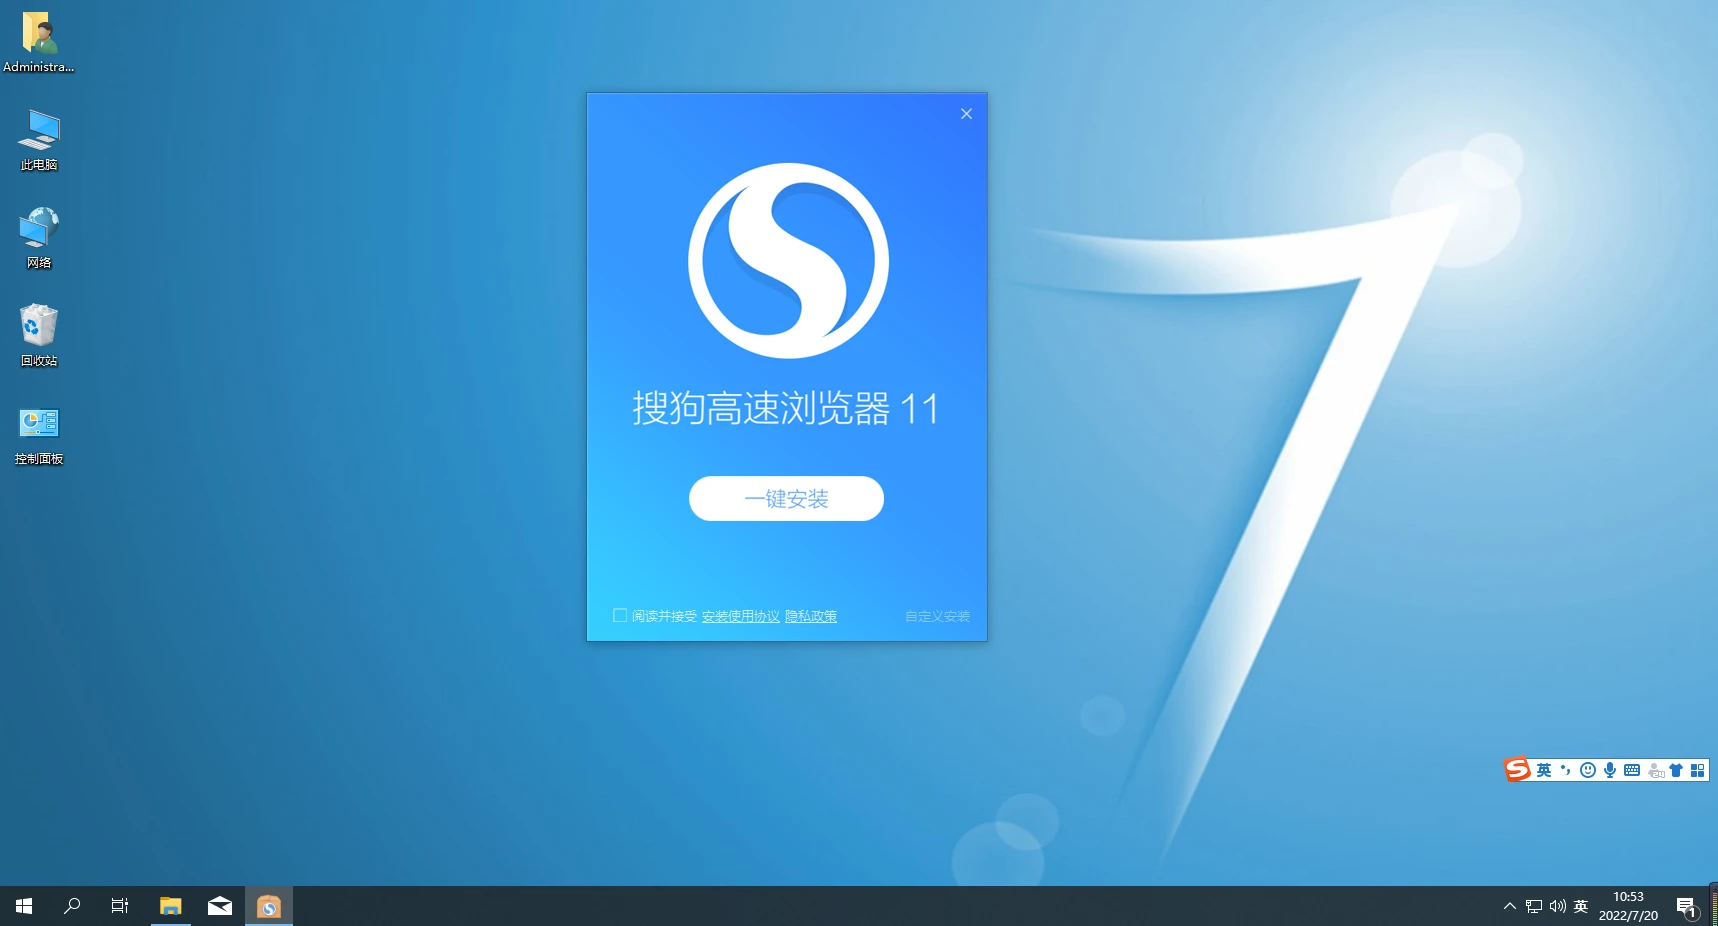Screen dimensions: 1718x926
Task: Select the Administrator folder desktop icon
Action: [39, 43]
